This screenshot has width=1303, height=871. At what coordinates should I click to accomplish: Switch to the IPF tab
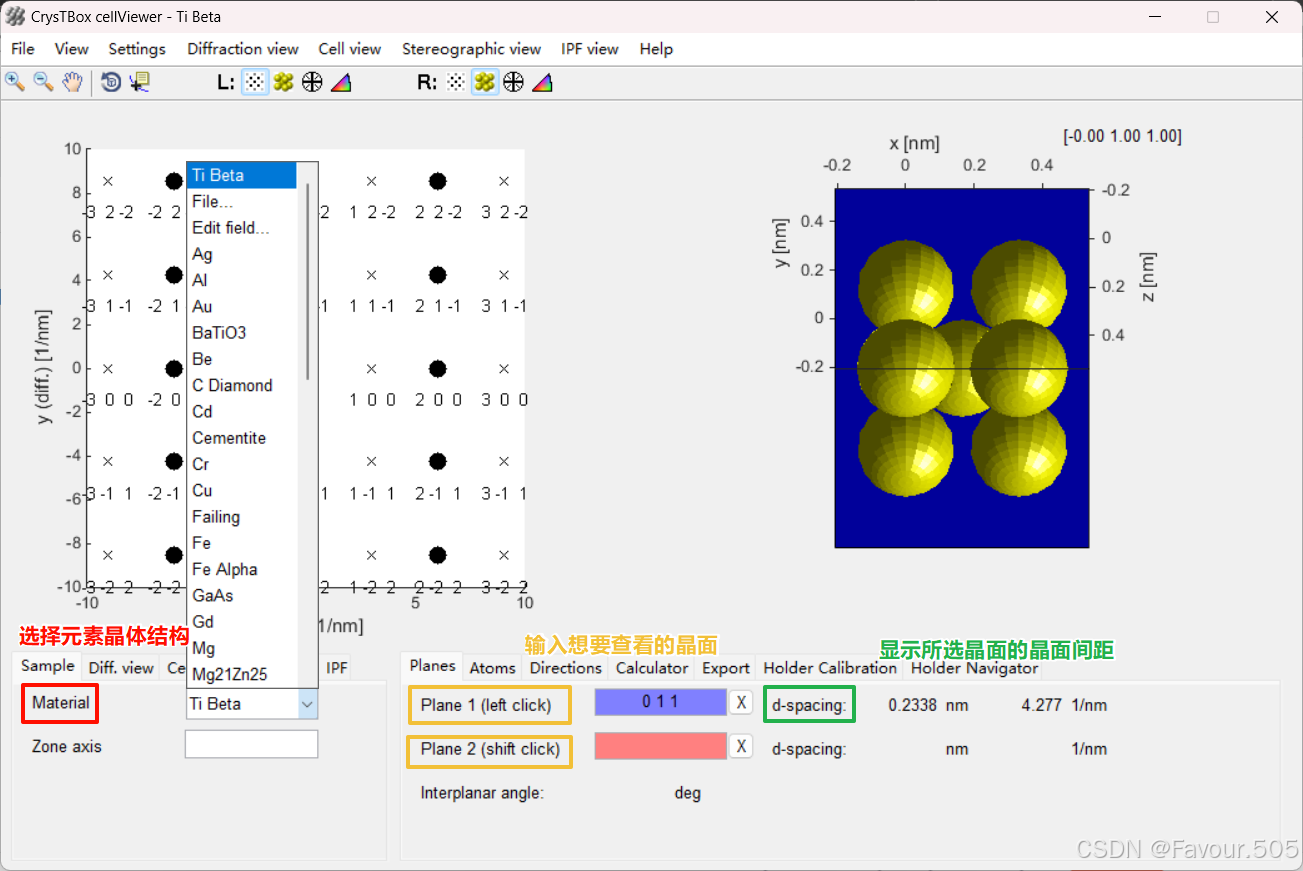337,668
